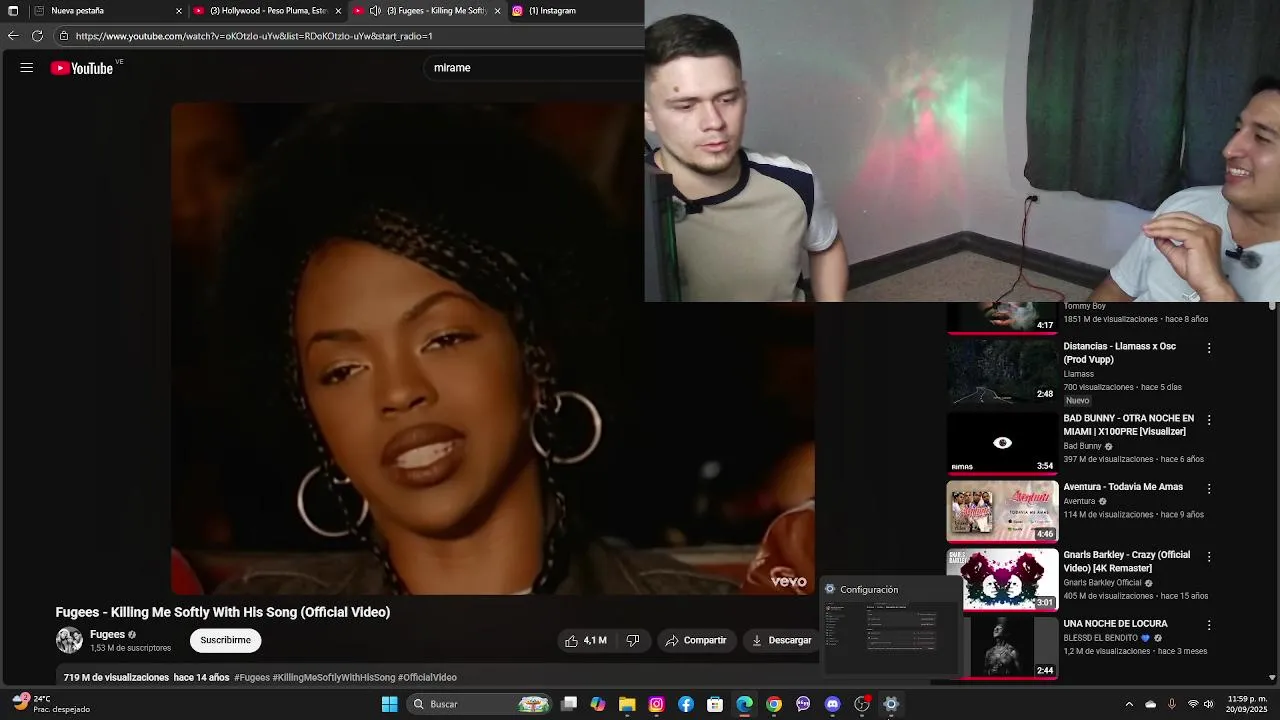Open the YouTube hamburger guide menu

[27, 68]
